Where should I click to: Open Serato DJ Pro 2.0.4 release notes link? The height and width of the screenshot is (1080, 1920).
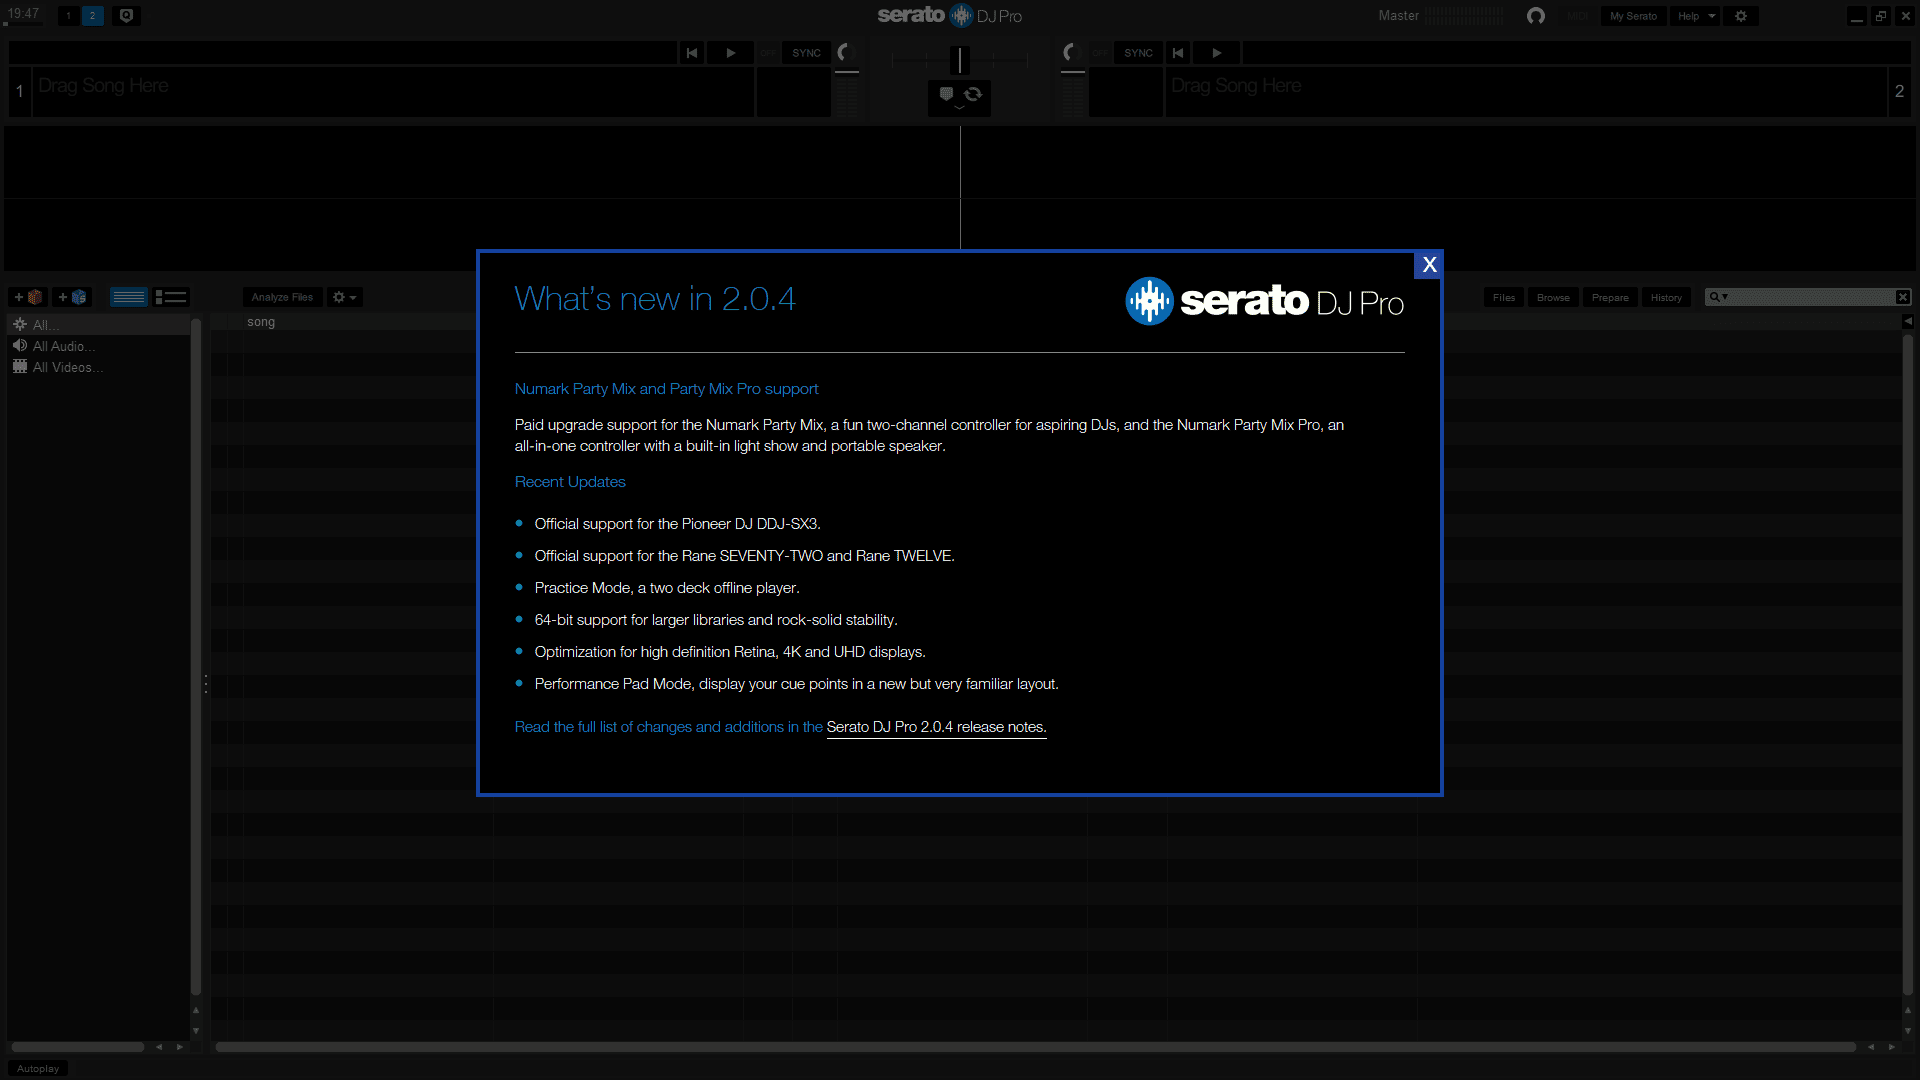pos(936,727)
